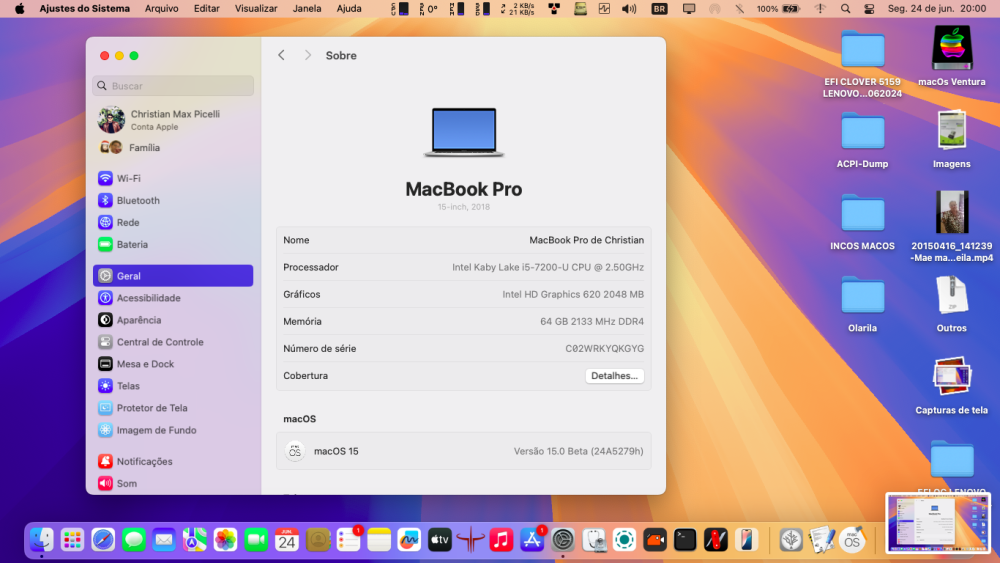Viewport: 1000px width, 563px height.
Task: Click the macOS 15 OS icon
Action: 295,451
